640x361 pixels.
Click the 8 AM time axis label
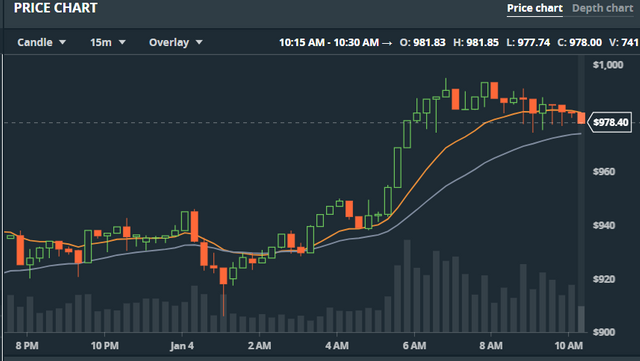491,346
